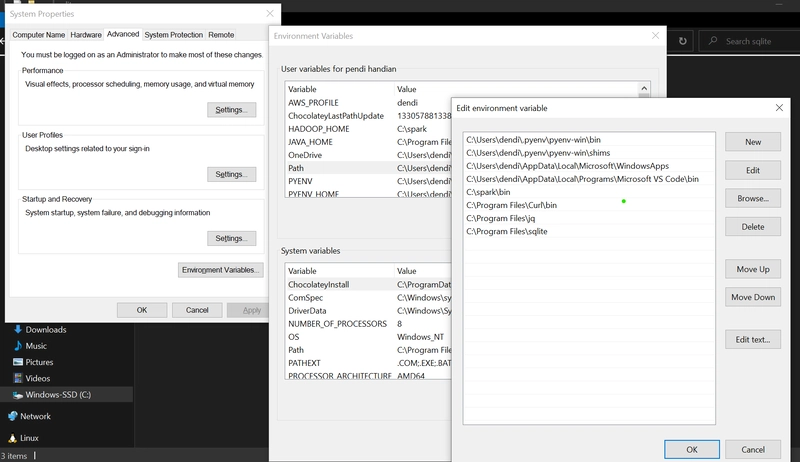Click the Music note icon in sidebar
This screenshot has height=462, width=800.
[18, 346]
